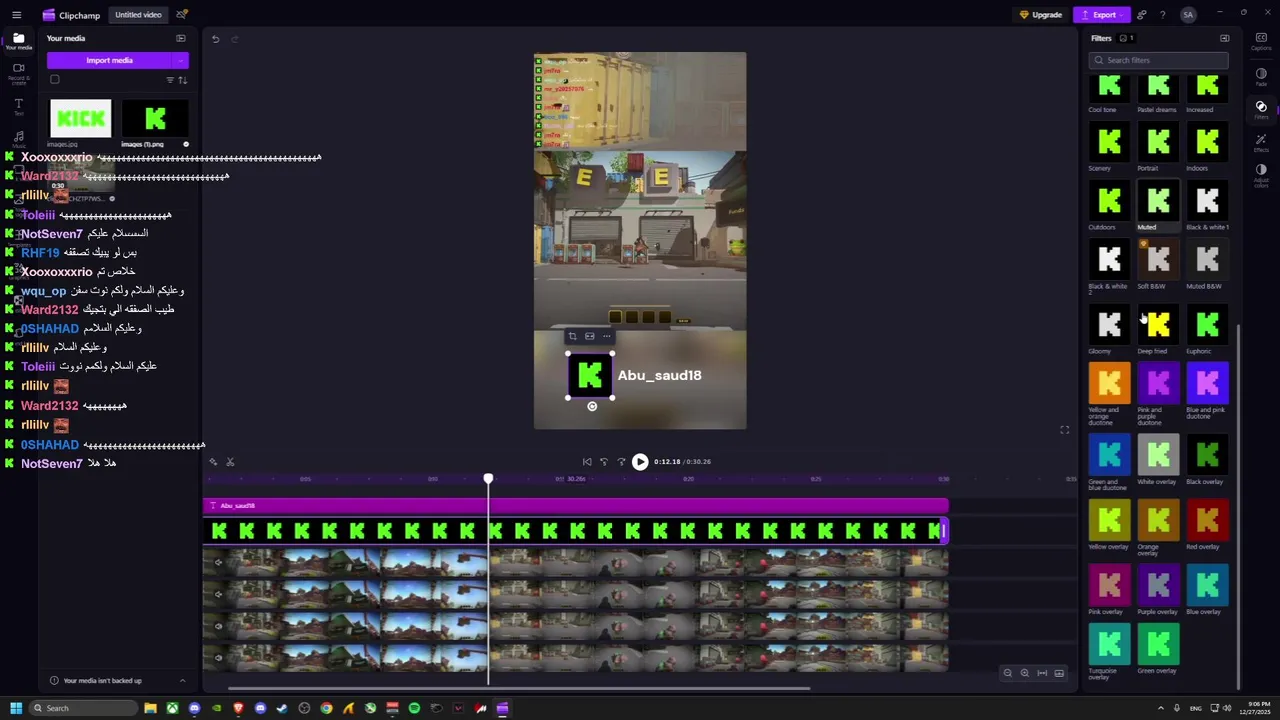Apply the Red overlay filter
Viewport: 1280px width, 720px height.
[1207, 520]
